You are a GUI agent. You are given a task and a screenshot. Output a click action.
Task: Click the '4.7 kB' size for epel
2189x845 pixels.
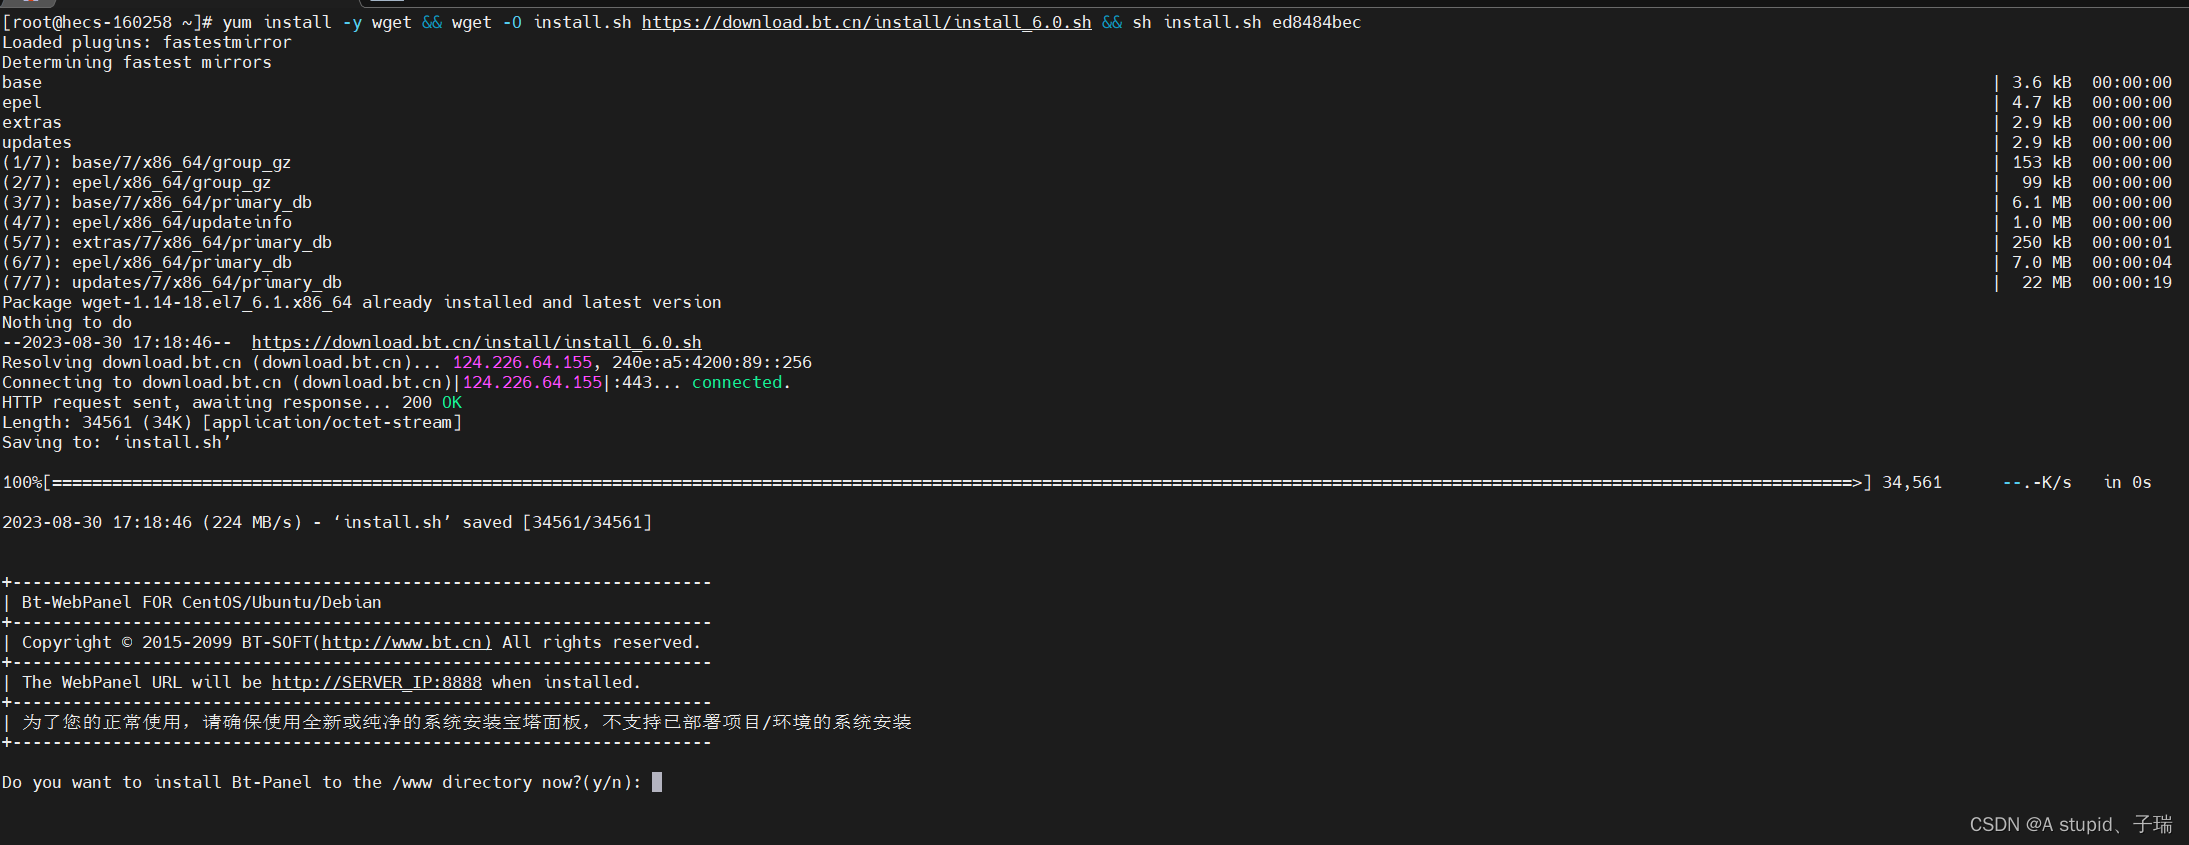click(x=2042, y=102)
